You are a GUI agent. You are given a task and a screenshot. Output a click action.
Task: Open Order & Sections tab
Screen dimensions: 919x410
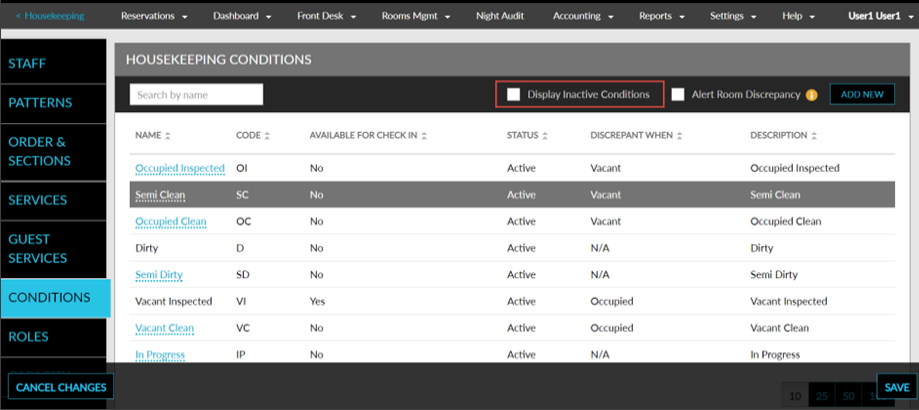tap(53, 151)
